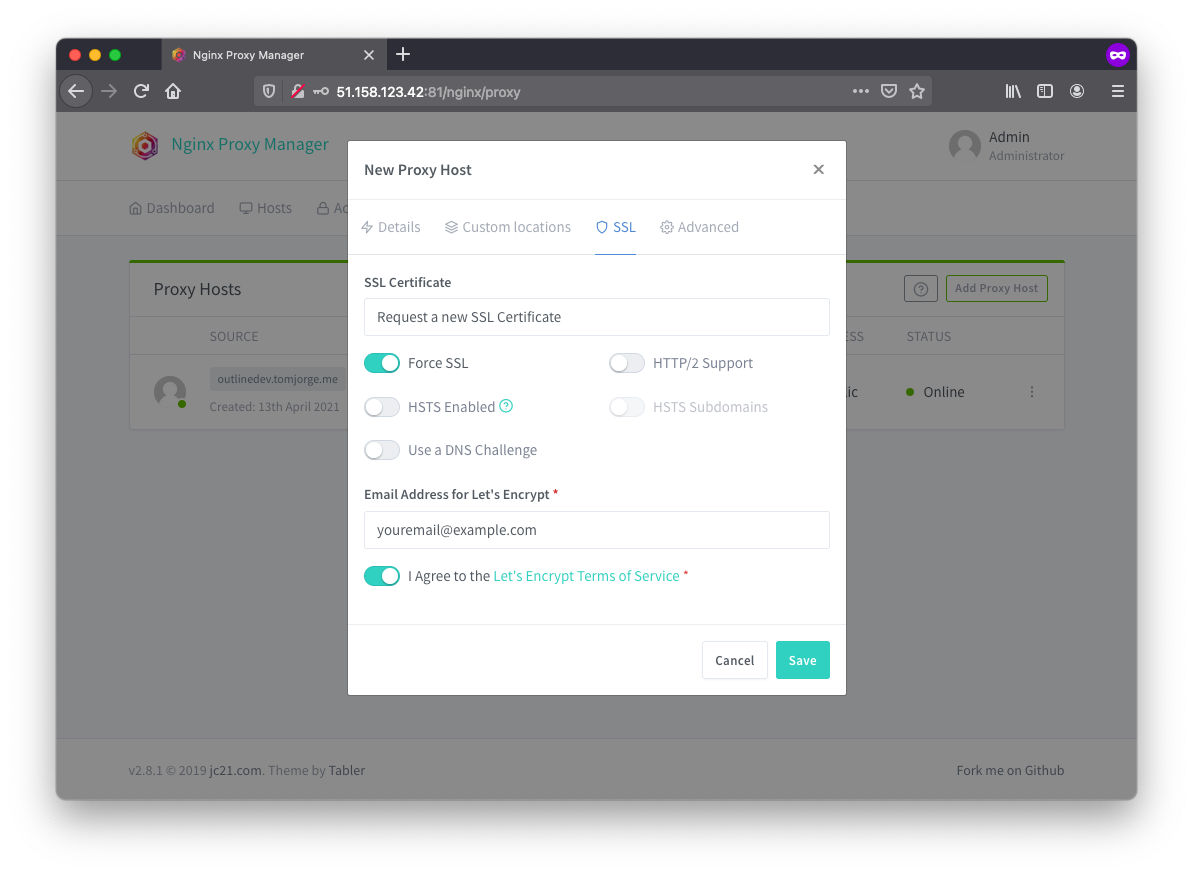1193x874 pixels.
Task: Toggle the sidebar icon in toolbar
Action: tap(1045, 91)
